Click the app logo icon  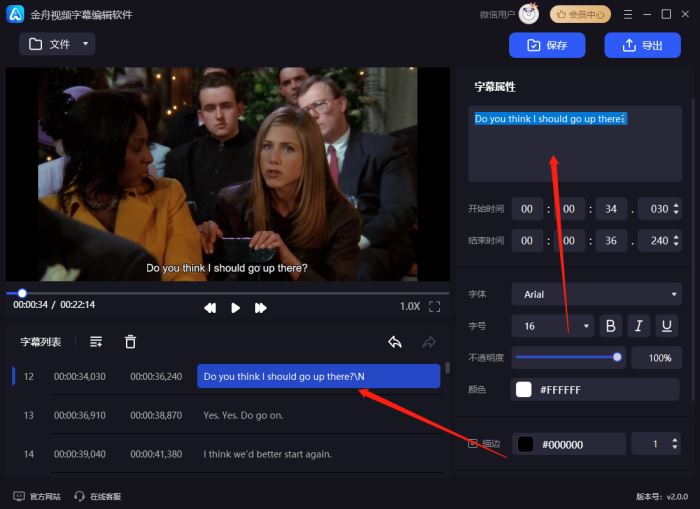tap(15, 14)
